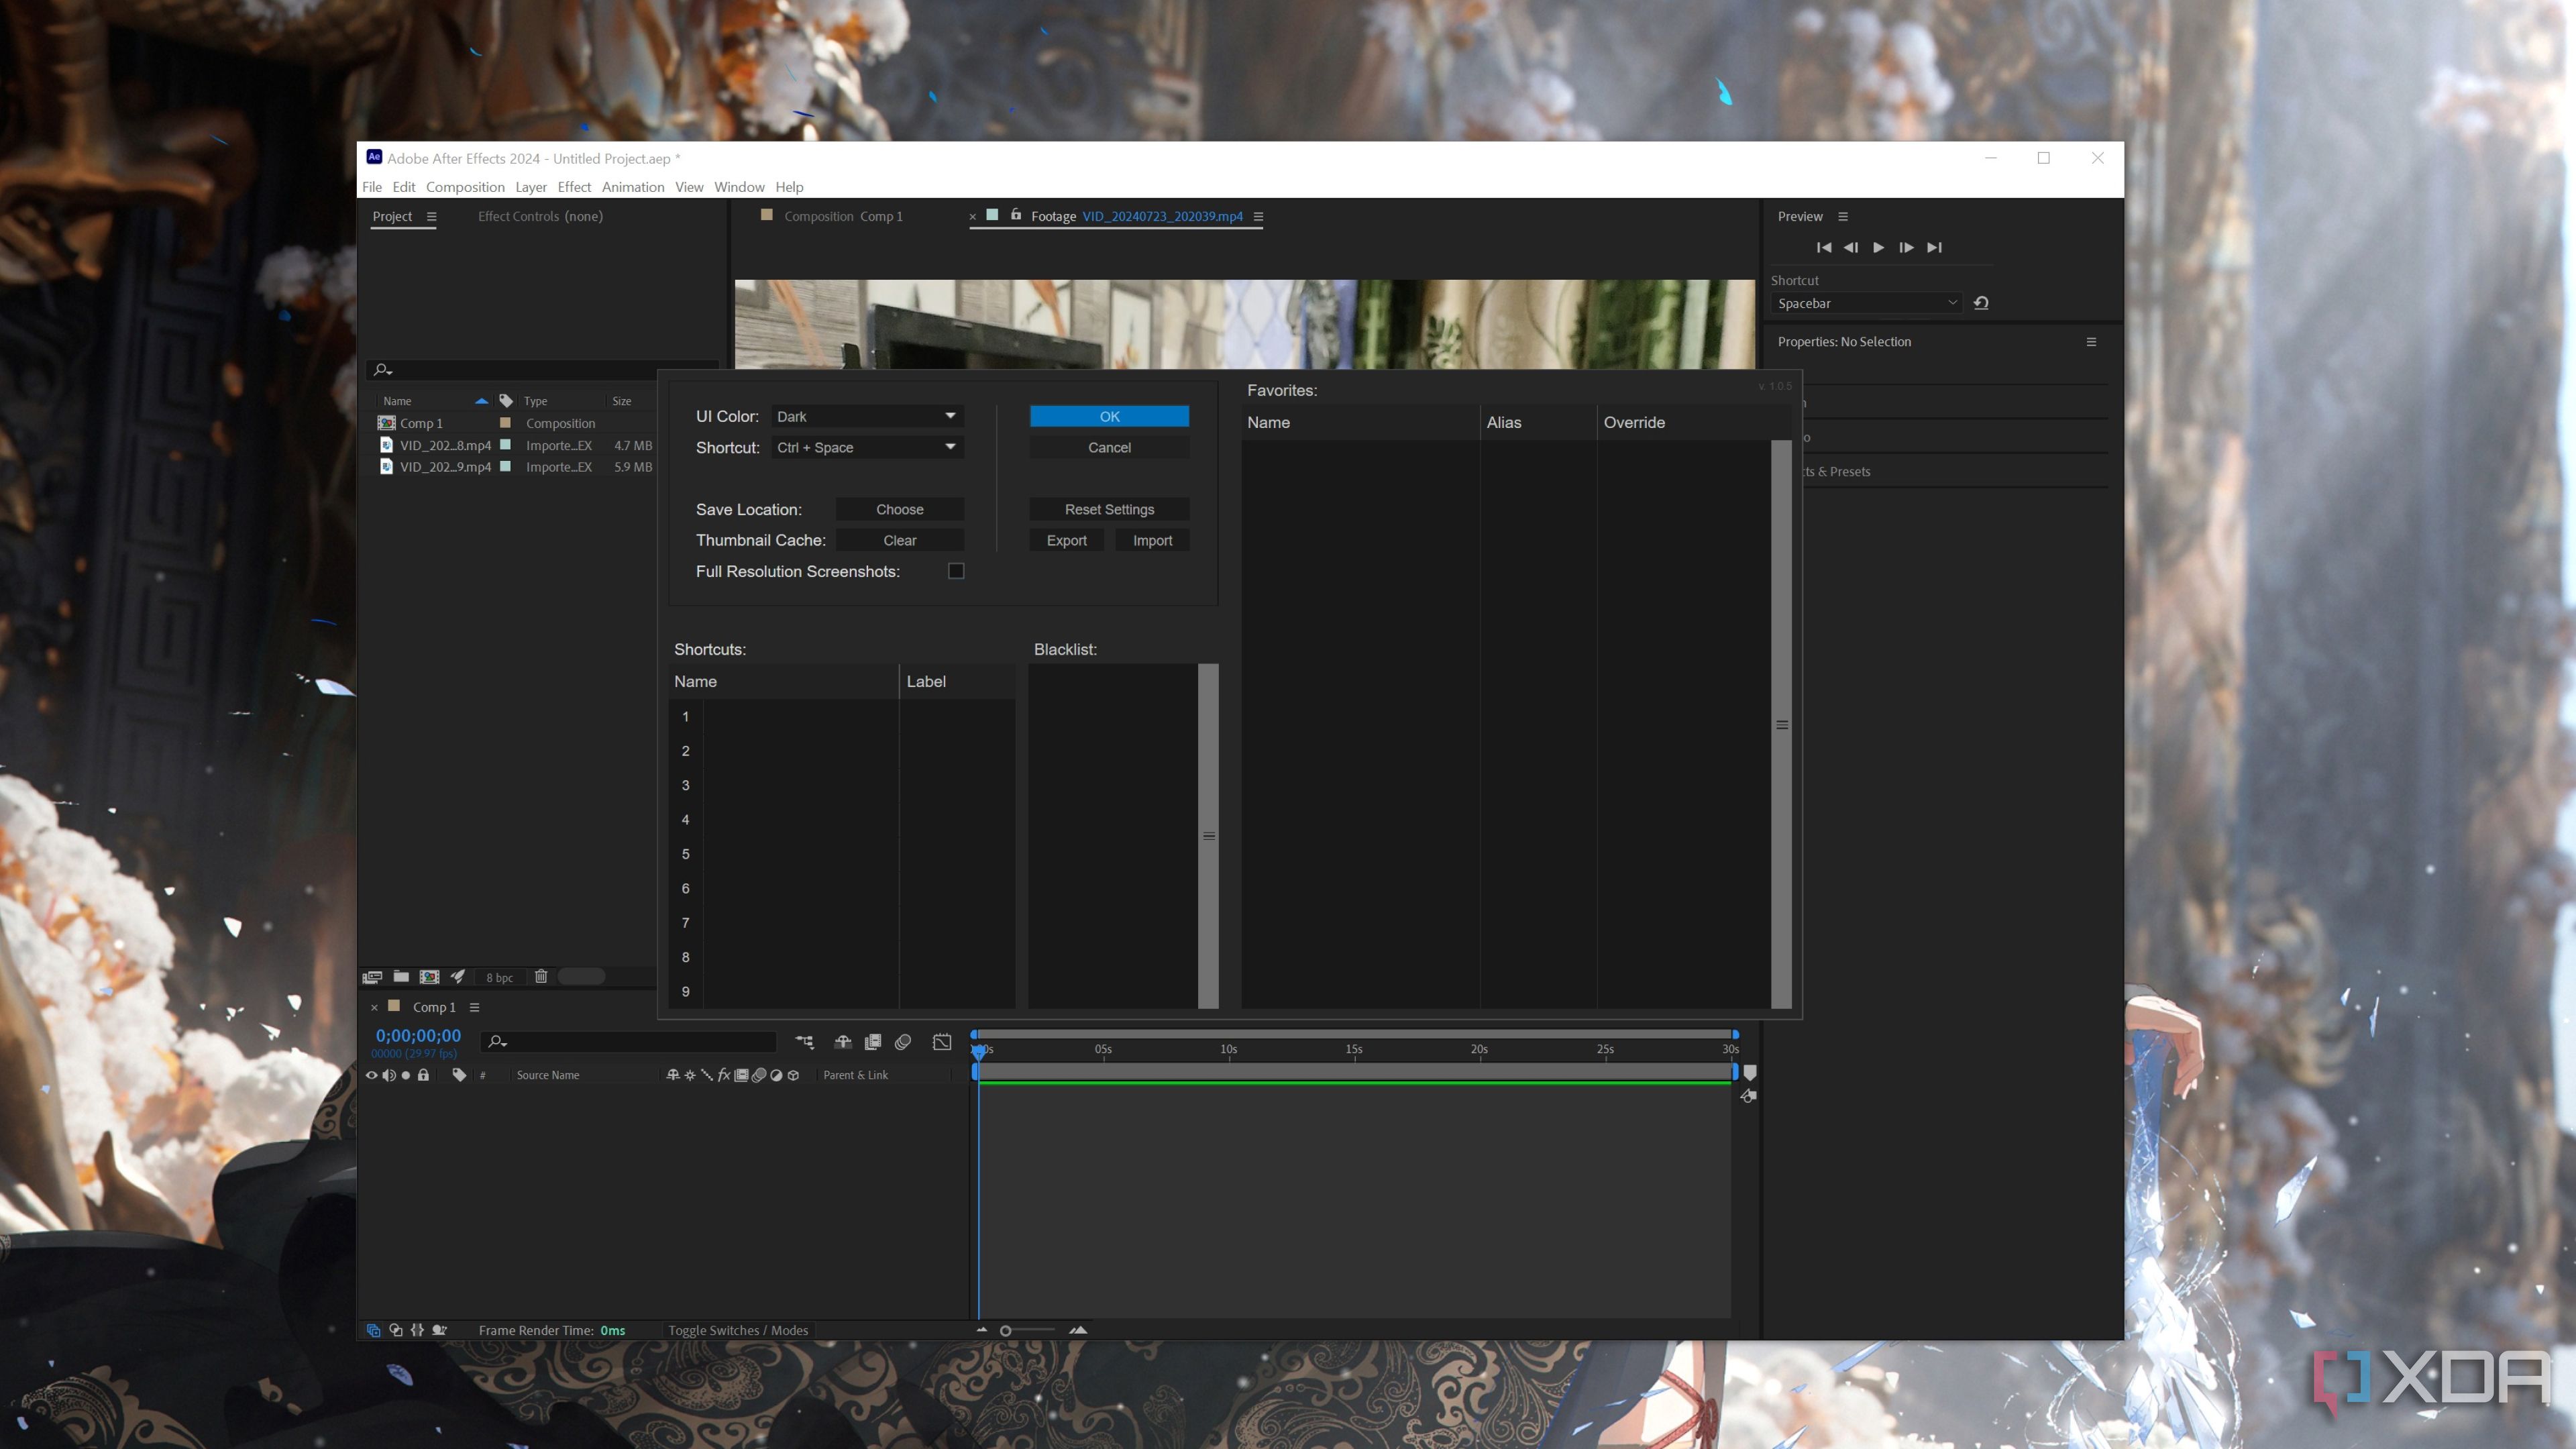Viewport: 2576px width, 1449px height.
Task: Open Preview Shortcut dropdown showing Spacebar
Action: coord(1867,303)
